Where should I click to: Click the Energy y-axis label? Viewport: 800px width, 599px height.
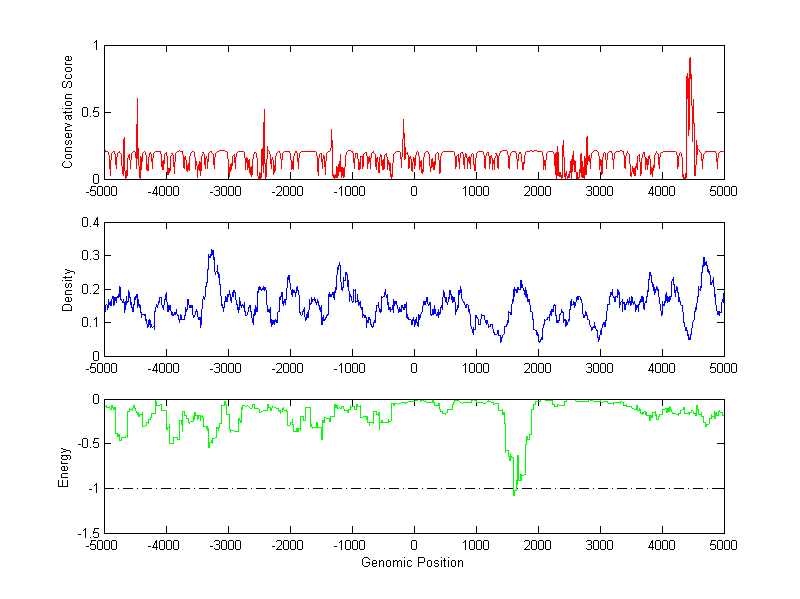click(x=65, y=467)
